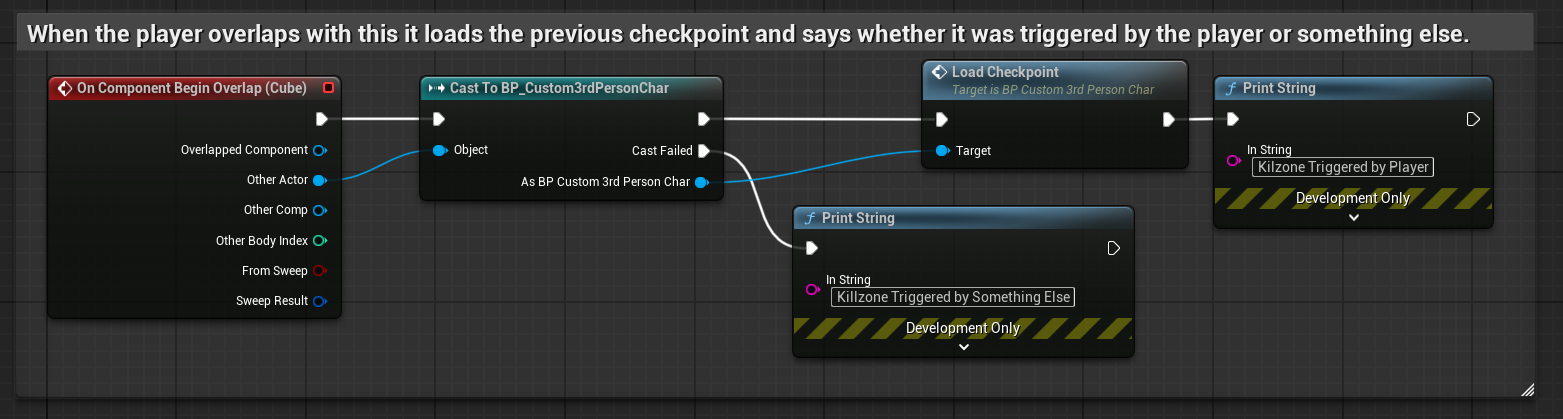Expand advanced options of 'Something Else' Print String

pos(964,347)
